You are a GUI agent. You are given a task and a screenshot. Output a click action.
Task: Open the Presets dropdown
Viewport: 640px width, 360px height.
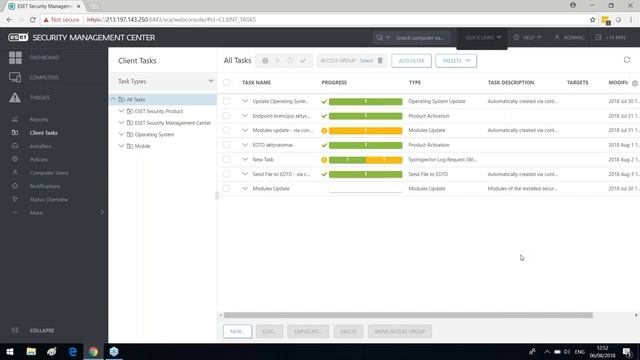[x=456, y=60]
